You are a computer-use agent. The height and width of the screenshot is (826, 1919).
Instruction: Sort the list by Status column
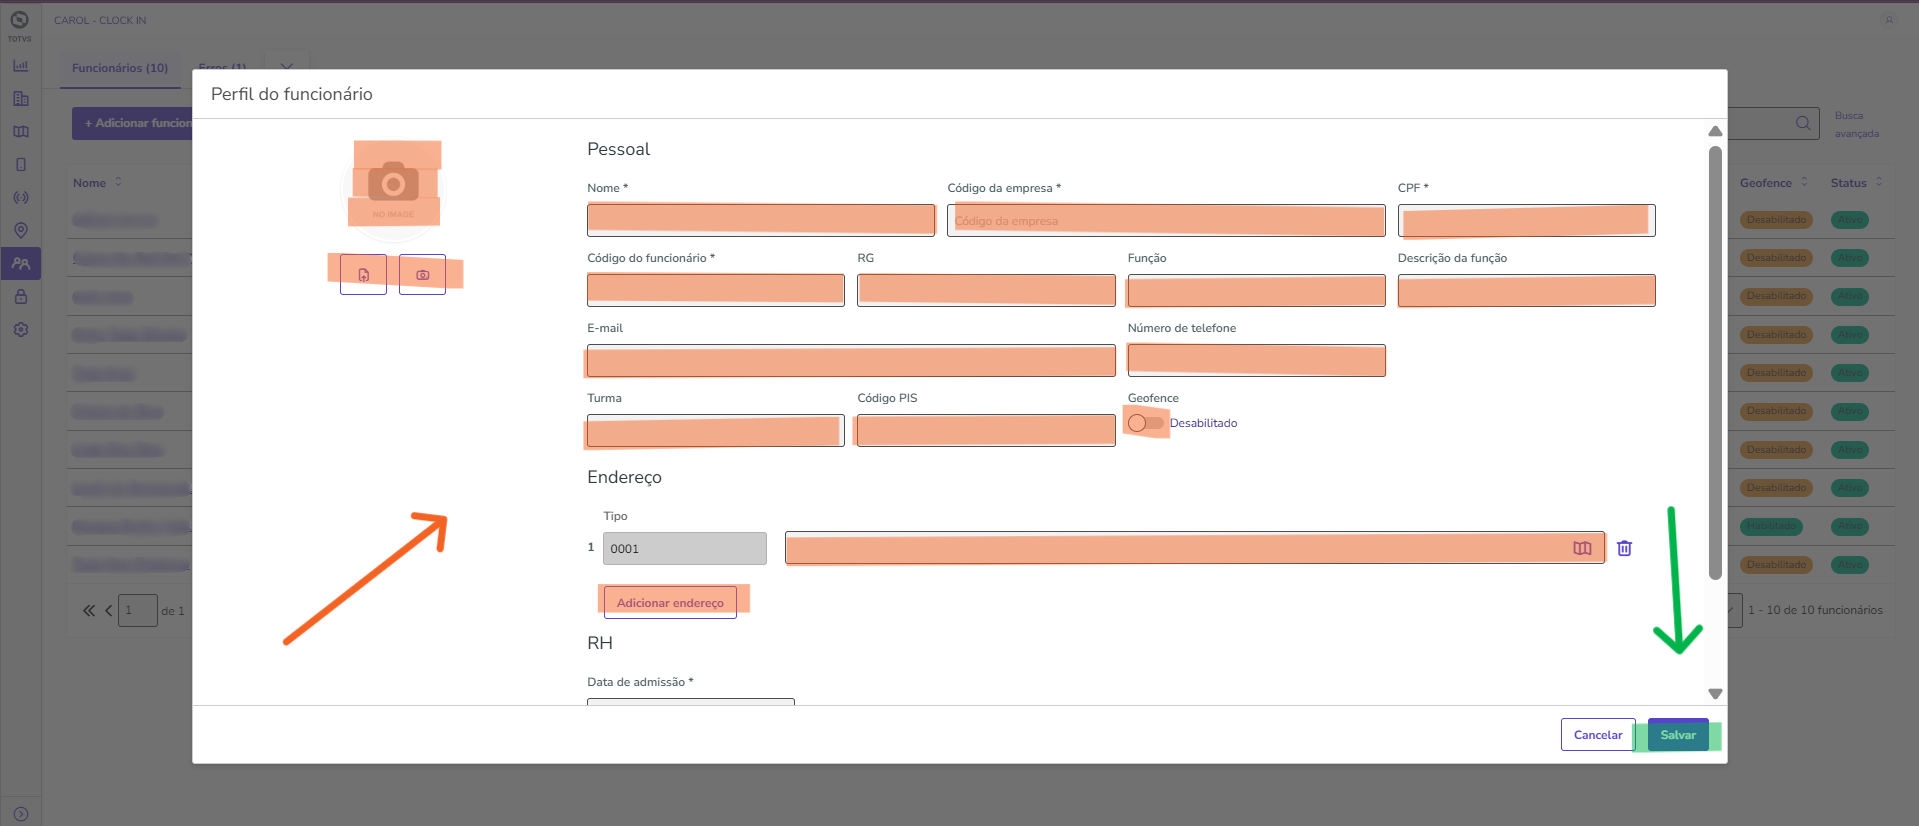(1855, 183)
